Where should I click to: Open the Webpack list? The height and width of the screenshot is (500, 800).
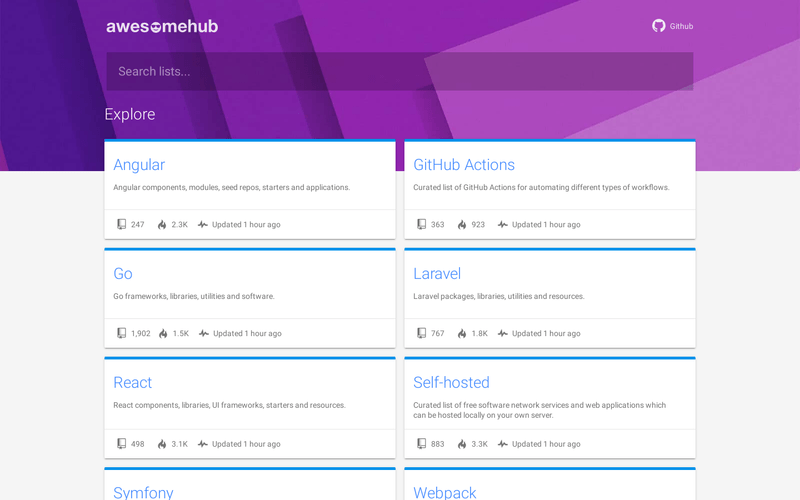pos(445,492)
